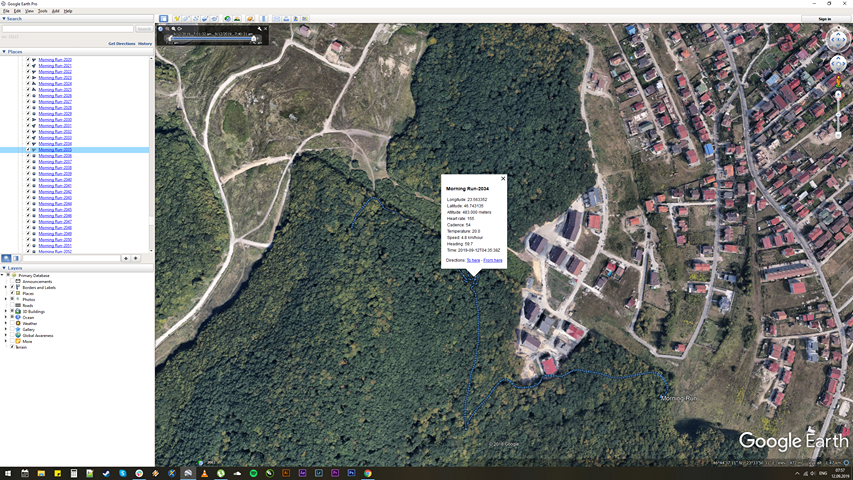853x480 pixels.
Task: Open the Add menu
Action: 55,11
